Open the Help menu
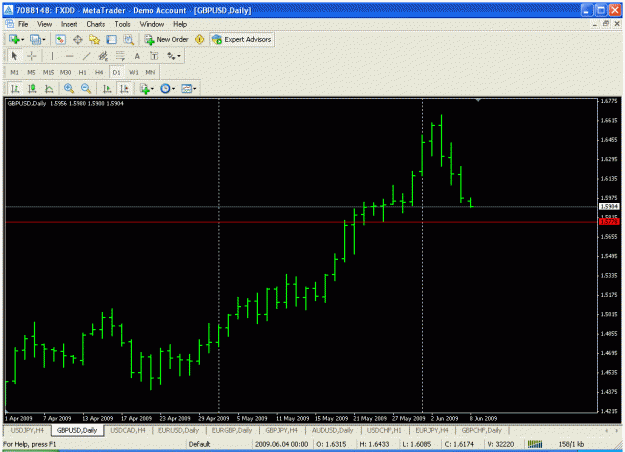Viewport: 625px width, 452px height. (x=180, y=24)
